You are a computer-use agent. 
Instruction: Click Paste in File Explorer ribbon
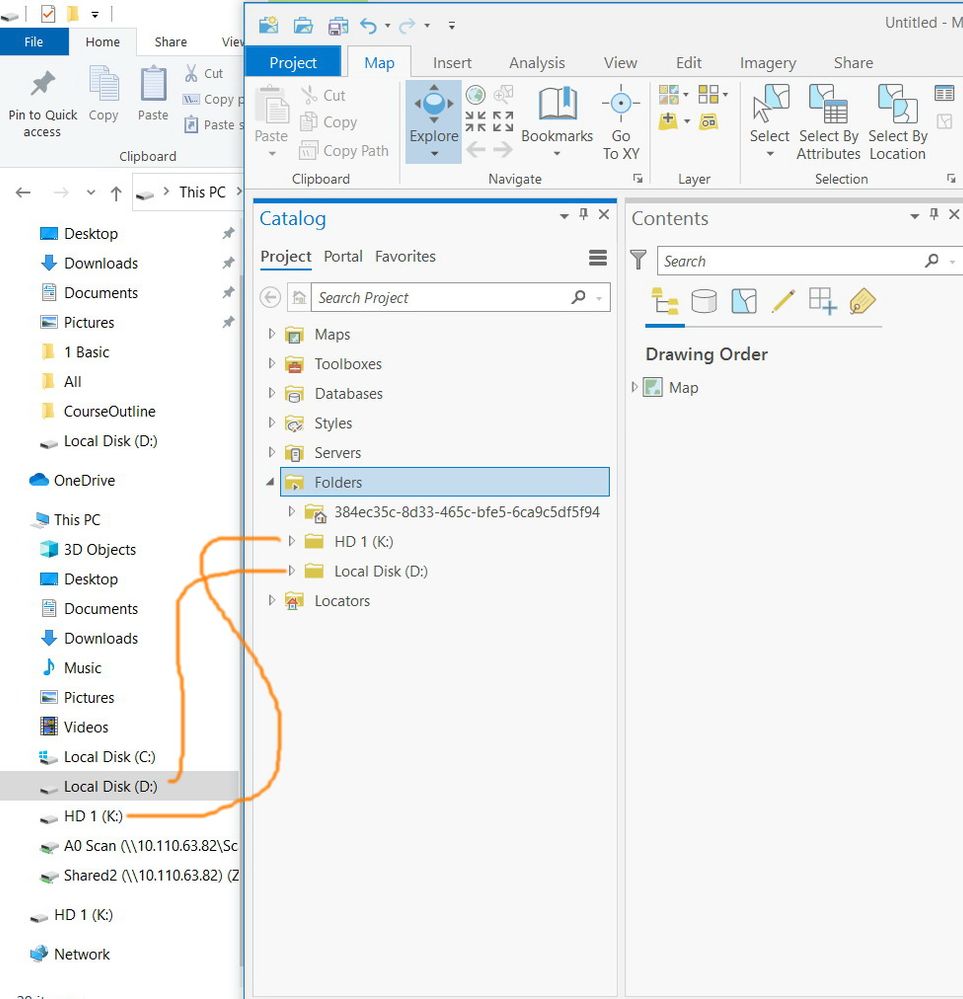coord(153,94)
